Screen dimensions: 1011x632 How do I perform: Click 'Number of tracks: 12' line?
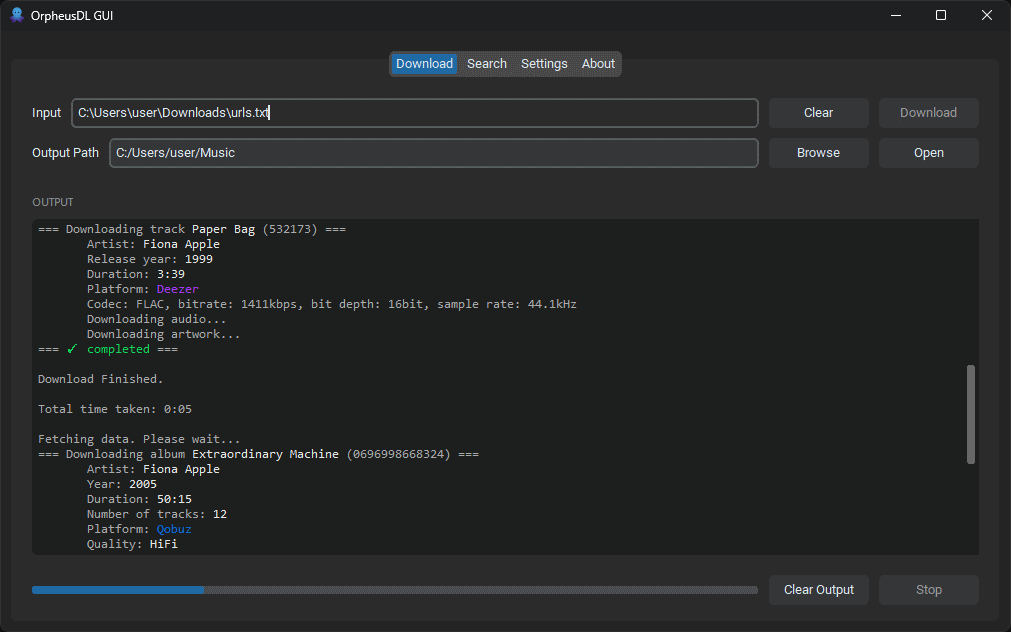point(157,514)
